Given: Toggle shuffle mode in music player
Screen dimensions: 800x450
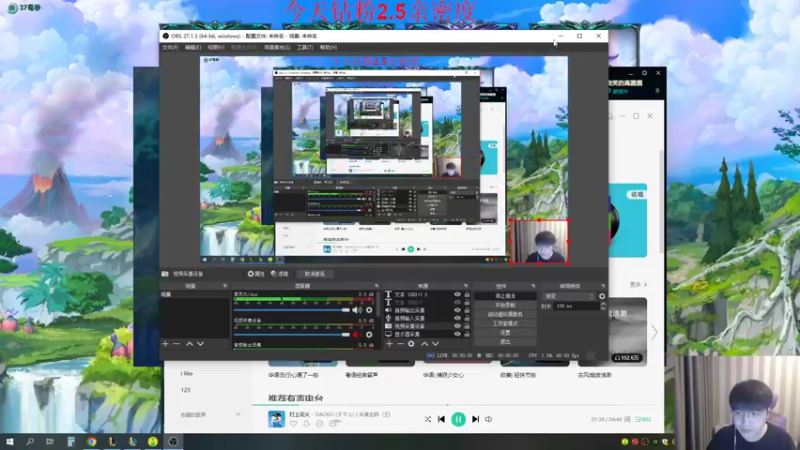Looking at the screenshot, I should coord(428,419).
